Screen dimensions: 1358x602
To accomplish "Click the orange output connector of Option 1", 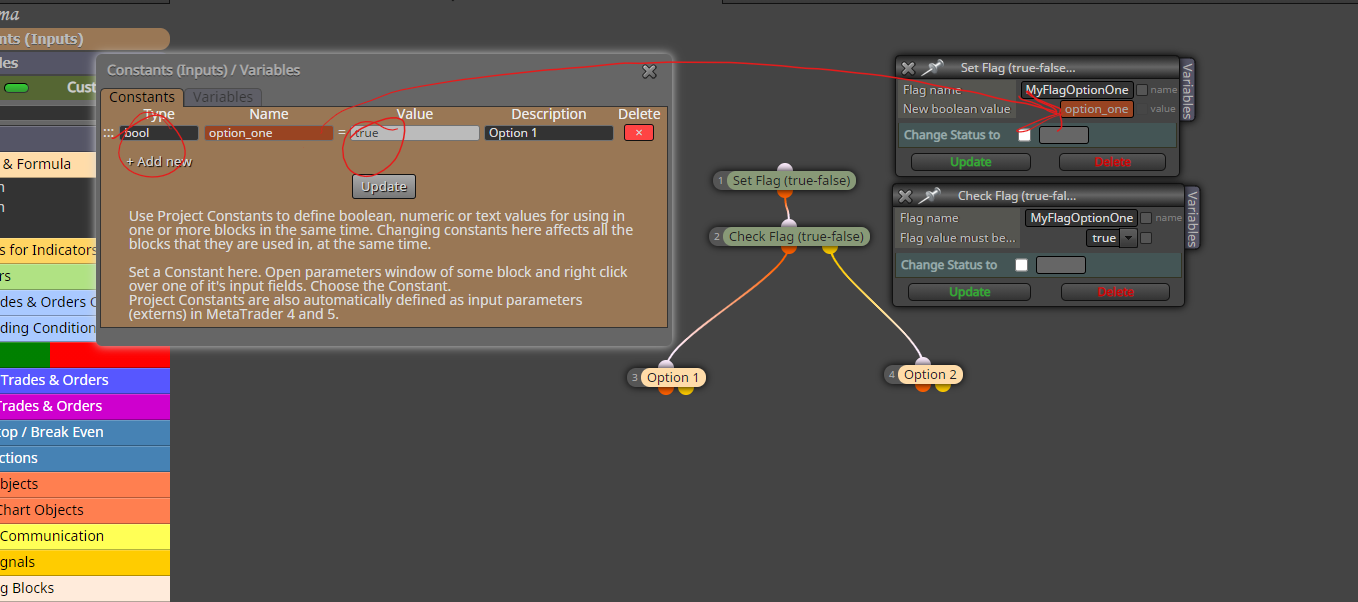I will (x=666, y=389).
